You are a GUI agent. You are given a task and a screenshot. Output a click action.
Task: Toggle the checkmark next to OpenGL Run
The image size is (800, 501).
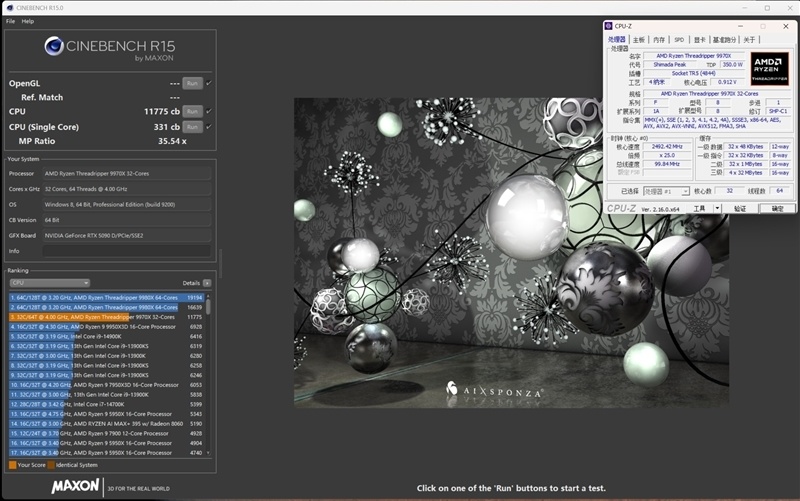[209, 83]
